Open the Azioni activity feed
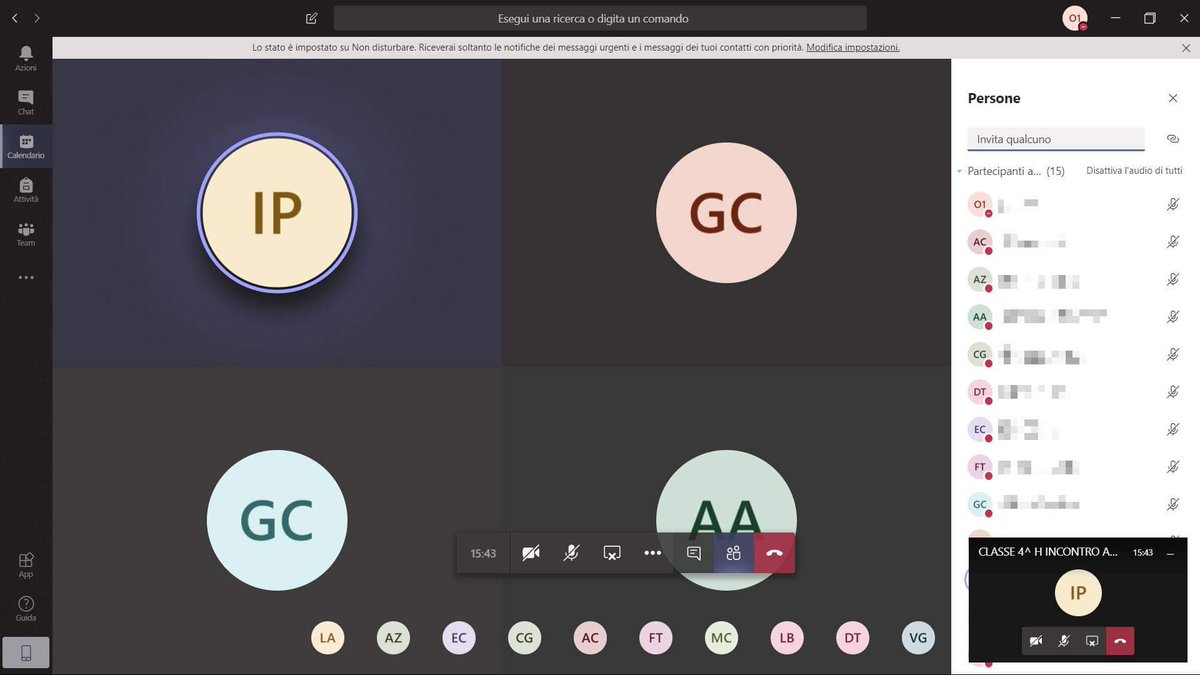Viewport: 1200px width, 675px height. coord(26,58)
